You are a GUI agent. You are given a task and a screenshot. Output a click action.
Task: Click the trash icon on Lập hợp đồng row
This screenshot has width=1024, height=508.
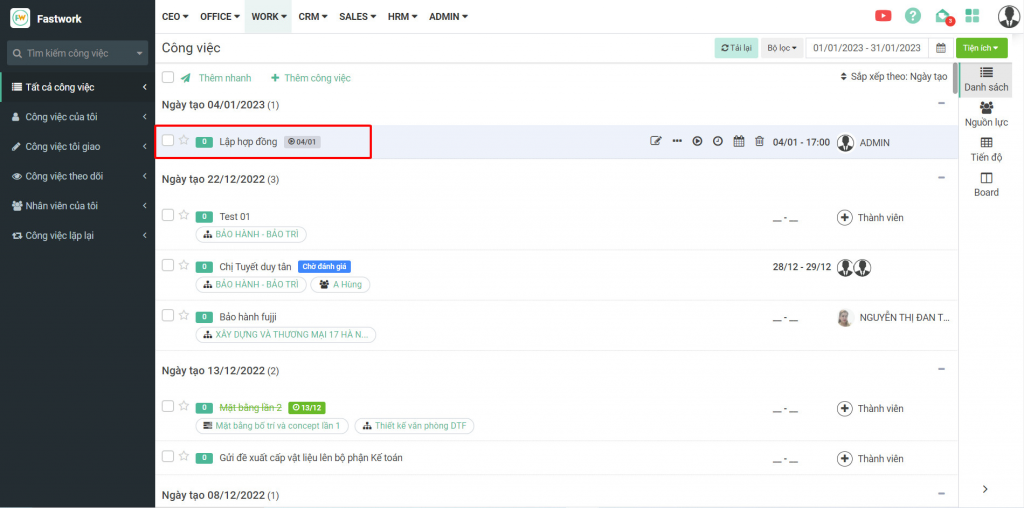pos(759,142)
